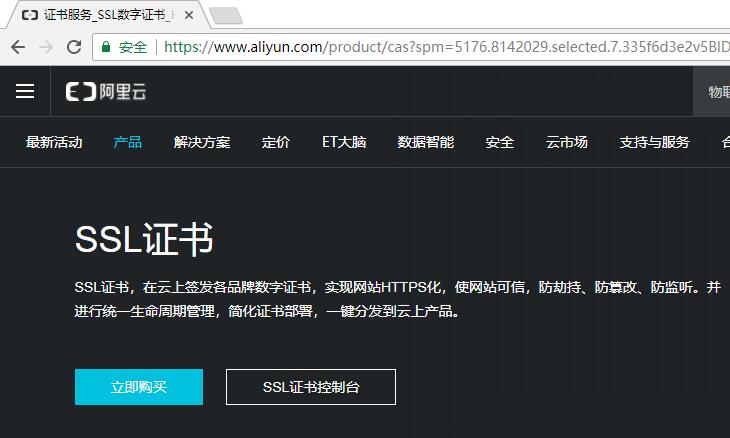
Task: Go back with the browser back arrow
Action: [18, 47]
